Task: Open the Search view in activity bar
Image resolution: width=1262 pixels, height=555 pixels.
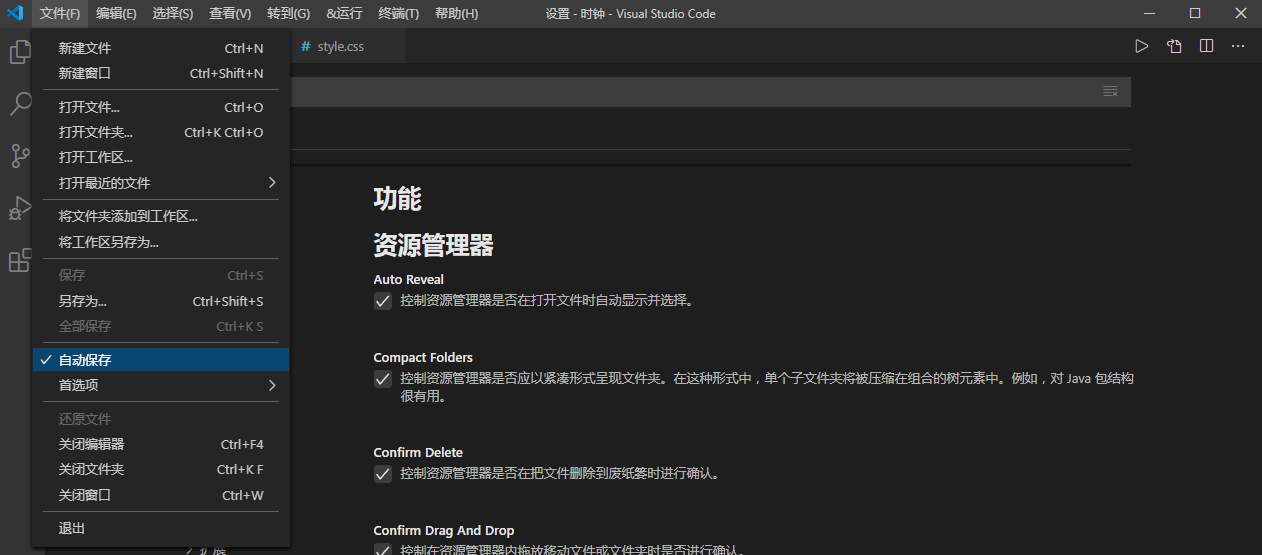Action: point(19,104)
